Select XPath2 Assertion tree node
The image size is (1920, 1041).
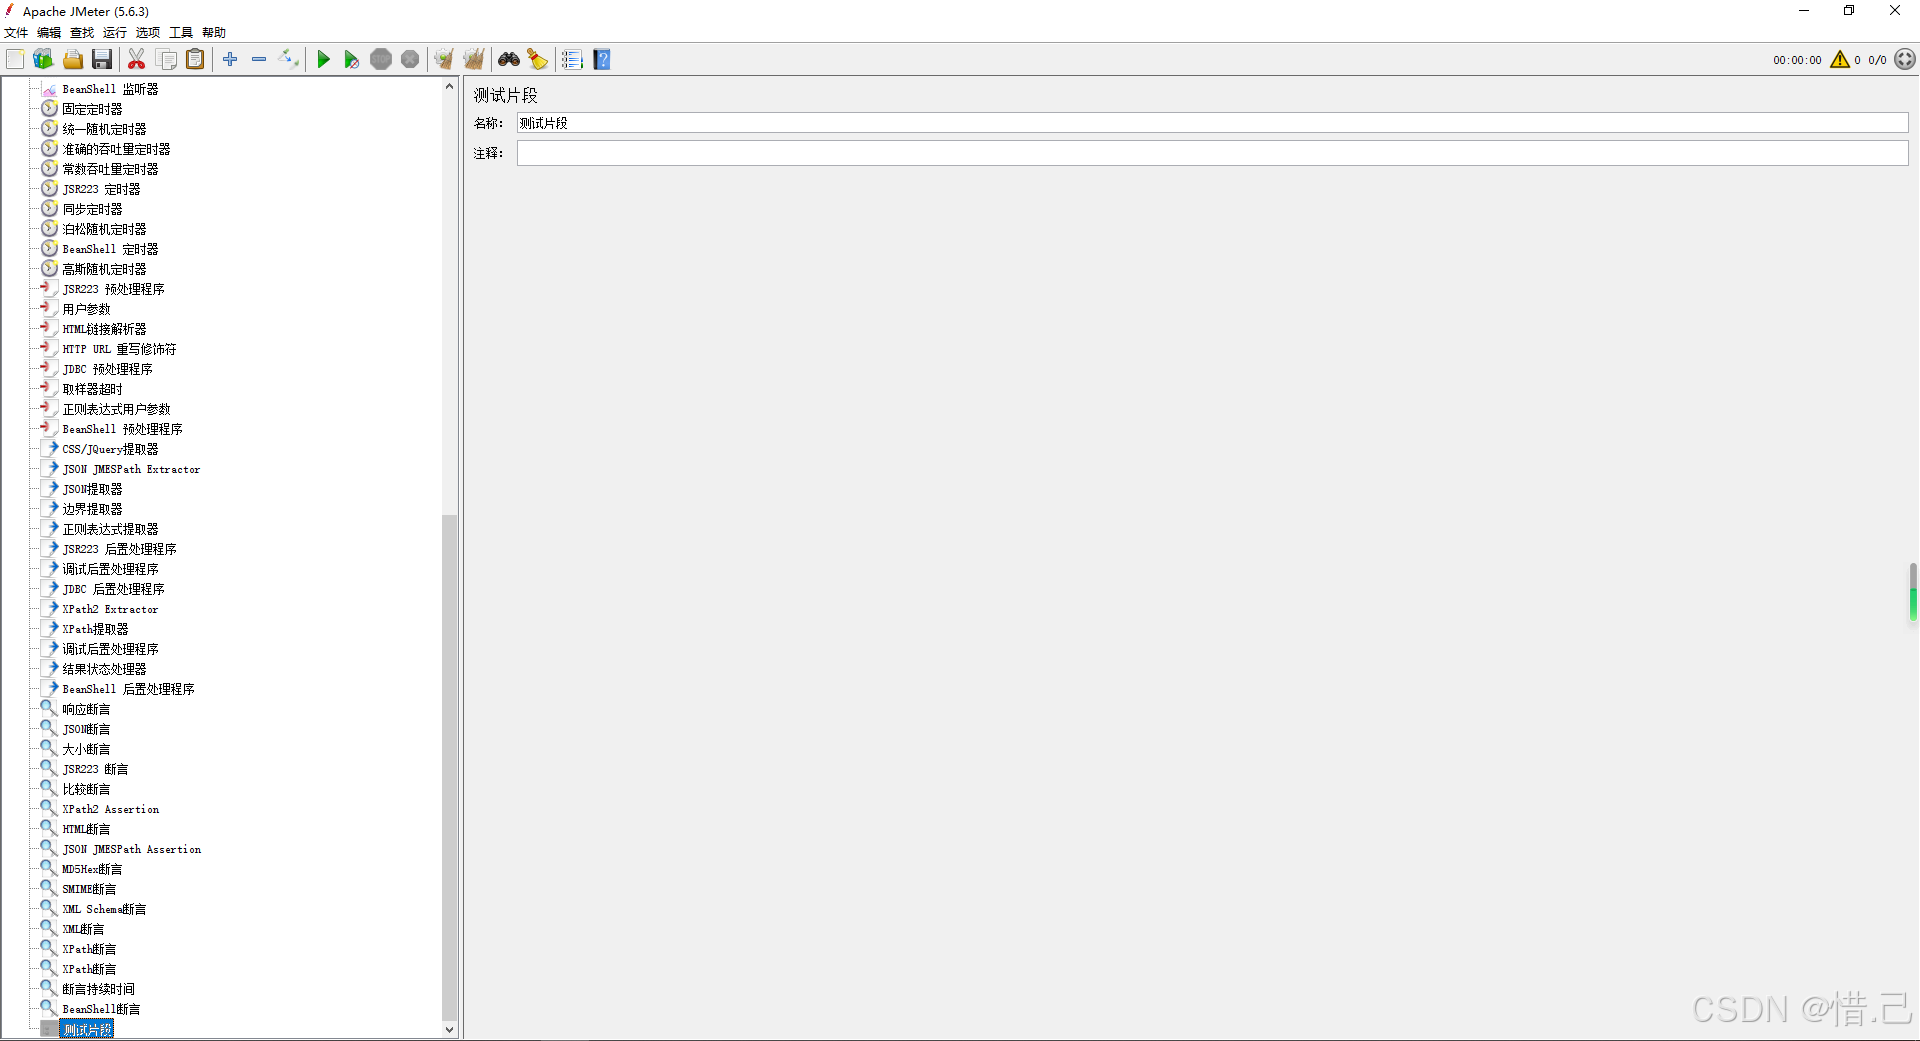pyautogui.click(x=110, y=809)
